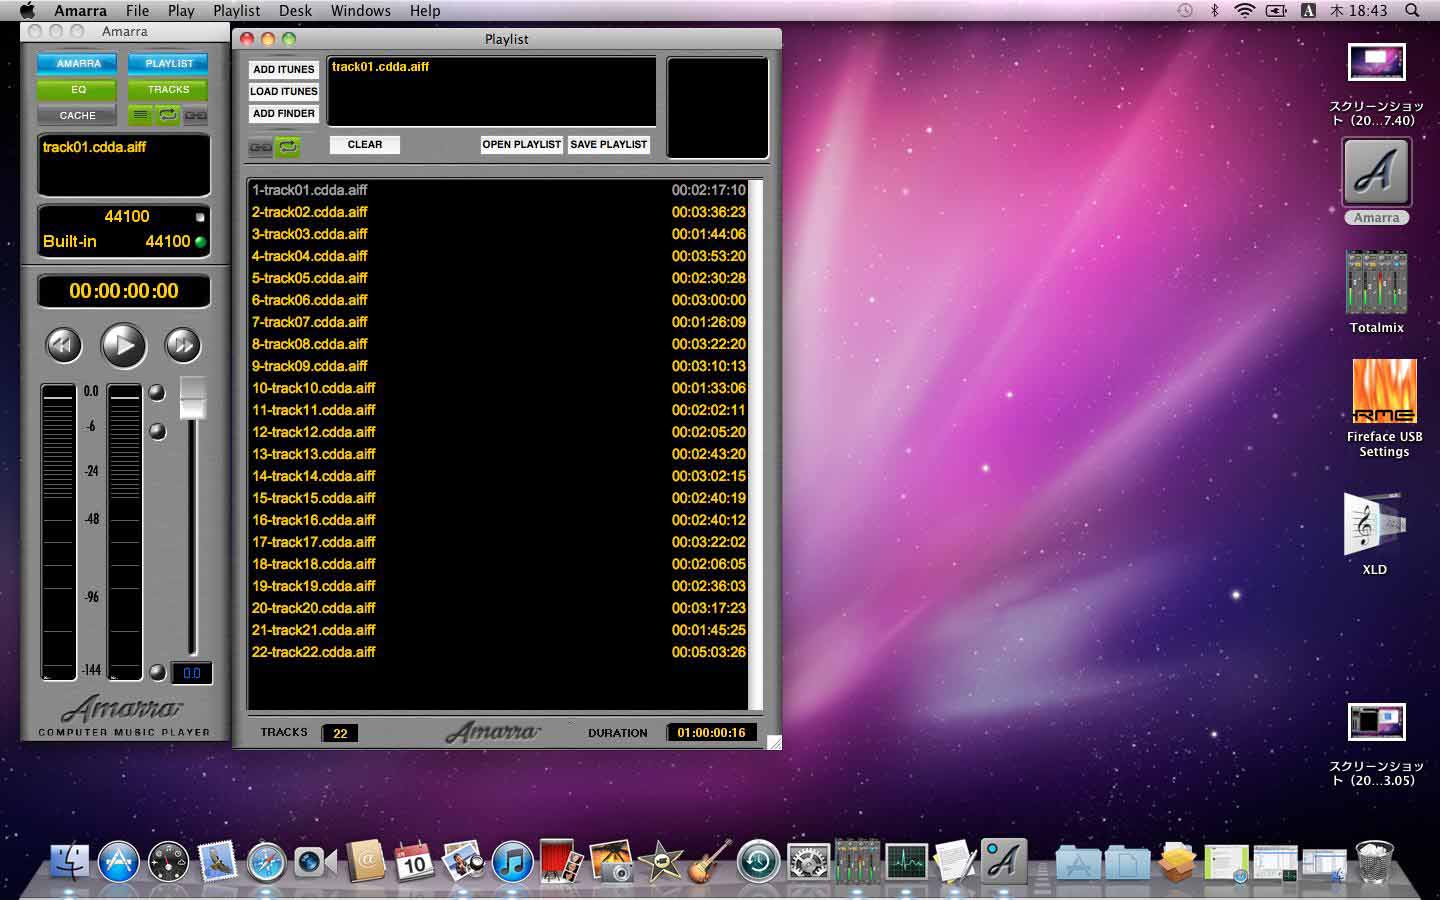Click the album artwork box in the Playlist window
This screenshot has width=1440, height=900.
717,107
